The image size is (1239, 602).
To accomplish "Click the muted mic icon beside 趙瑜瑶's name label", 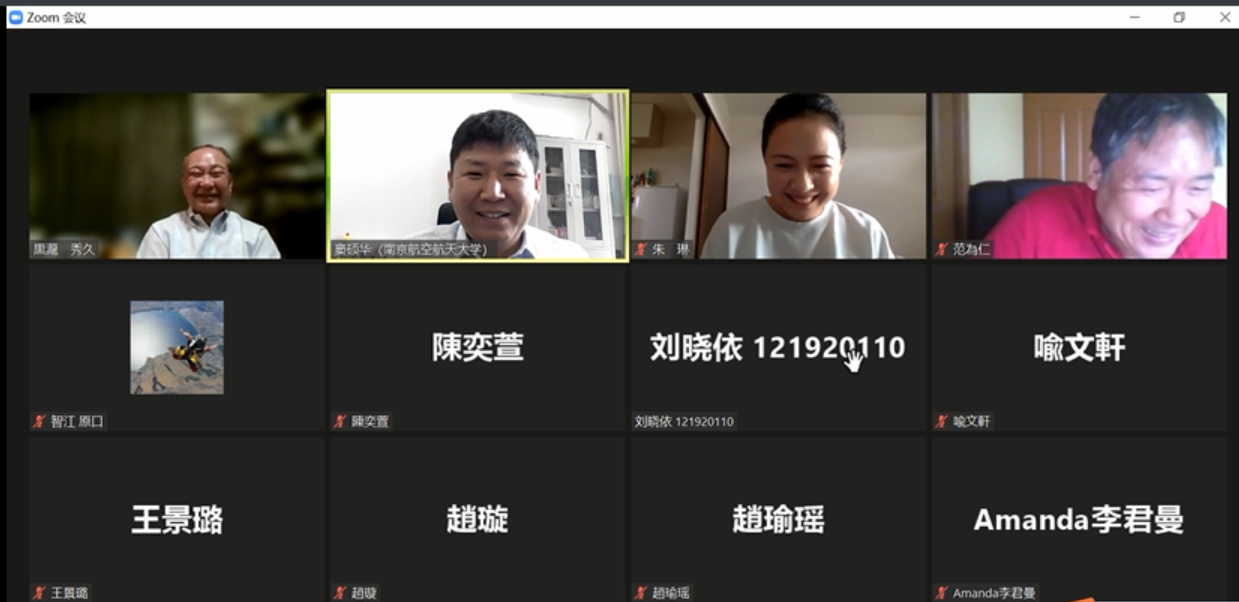I will pos(641,593).
